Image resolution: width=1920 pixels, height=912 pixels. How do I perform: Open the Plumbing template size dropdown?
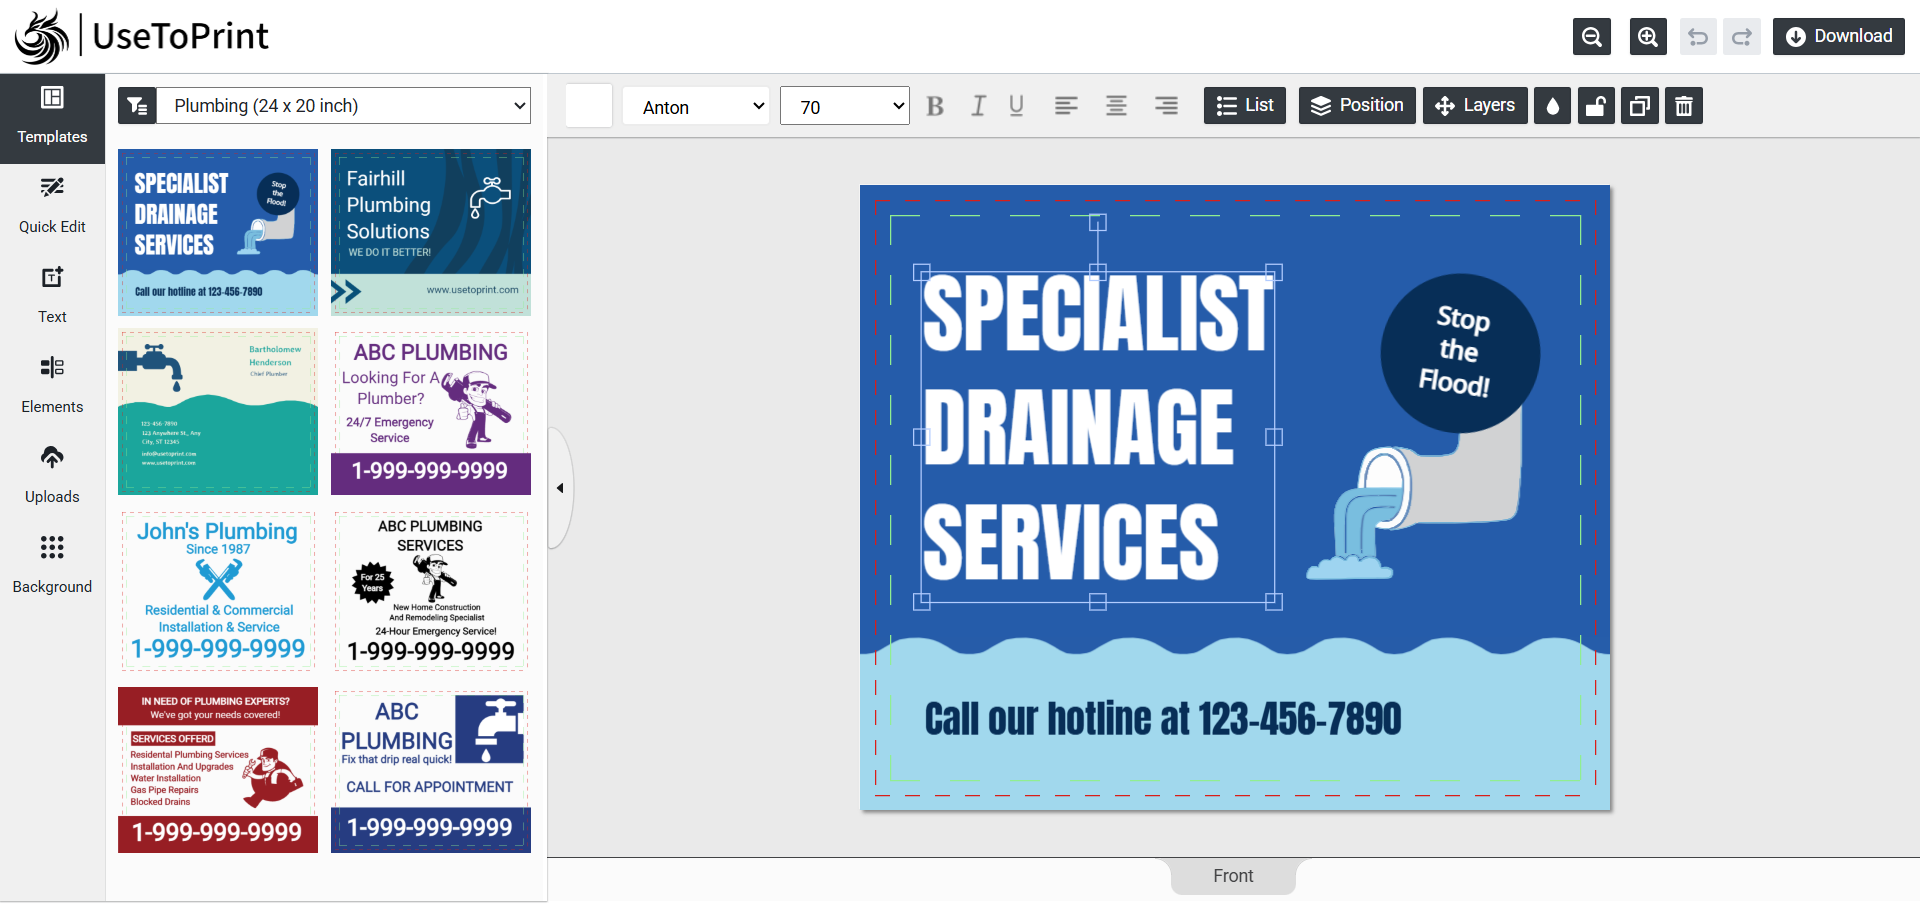[x=345, y=106]
